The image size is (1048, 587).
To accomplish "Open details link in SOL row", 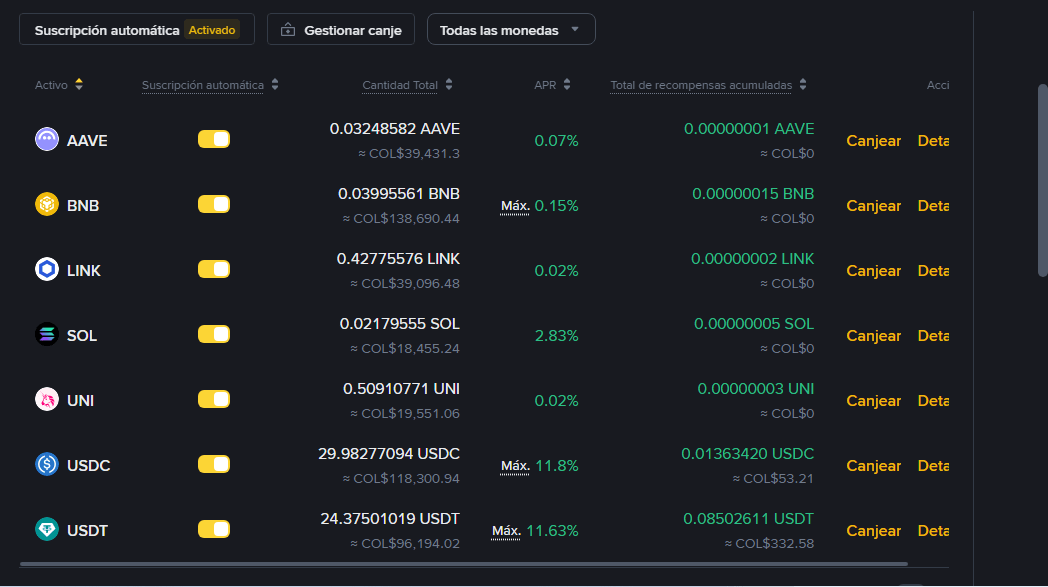I will 933,336.
